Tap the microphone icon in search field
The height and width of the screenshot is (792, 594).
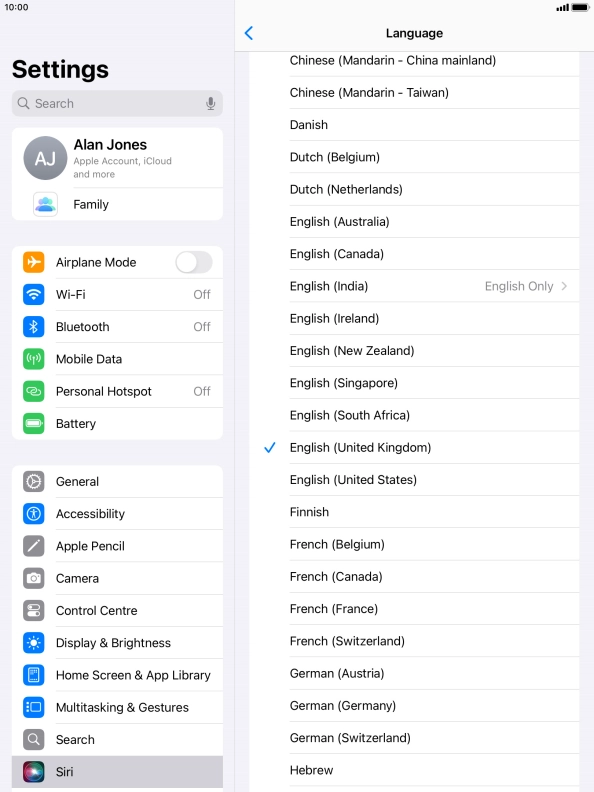211,104
